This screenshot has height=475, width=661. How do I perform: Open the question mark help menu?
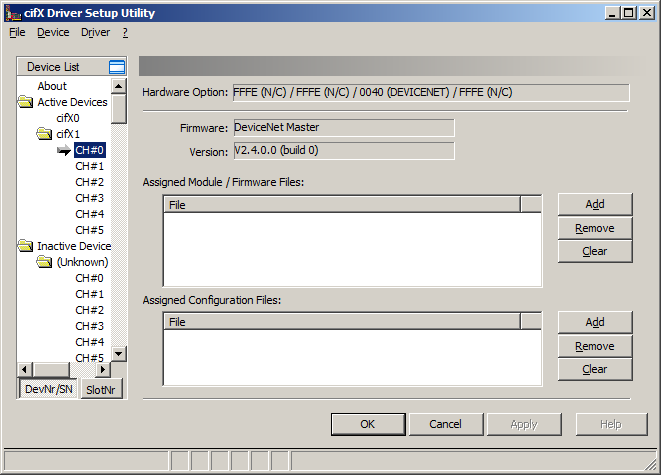[x=125, y=32]
